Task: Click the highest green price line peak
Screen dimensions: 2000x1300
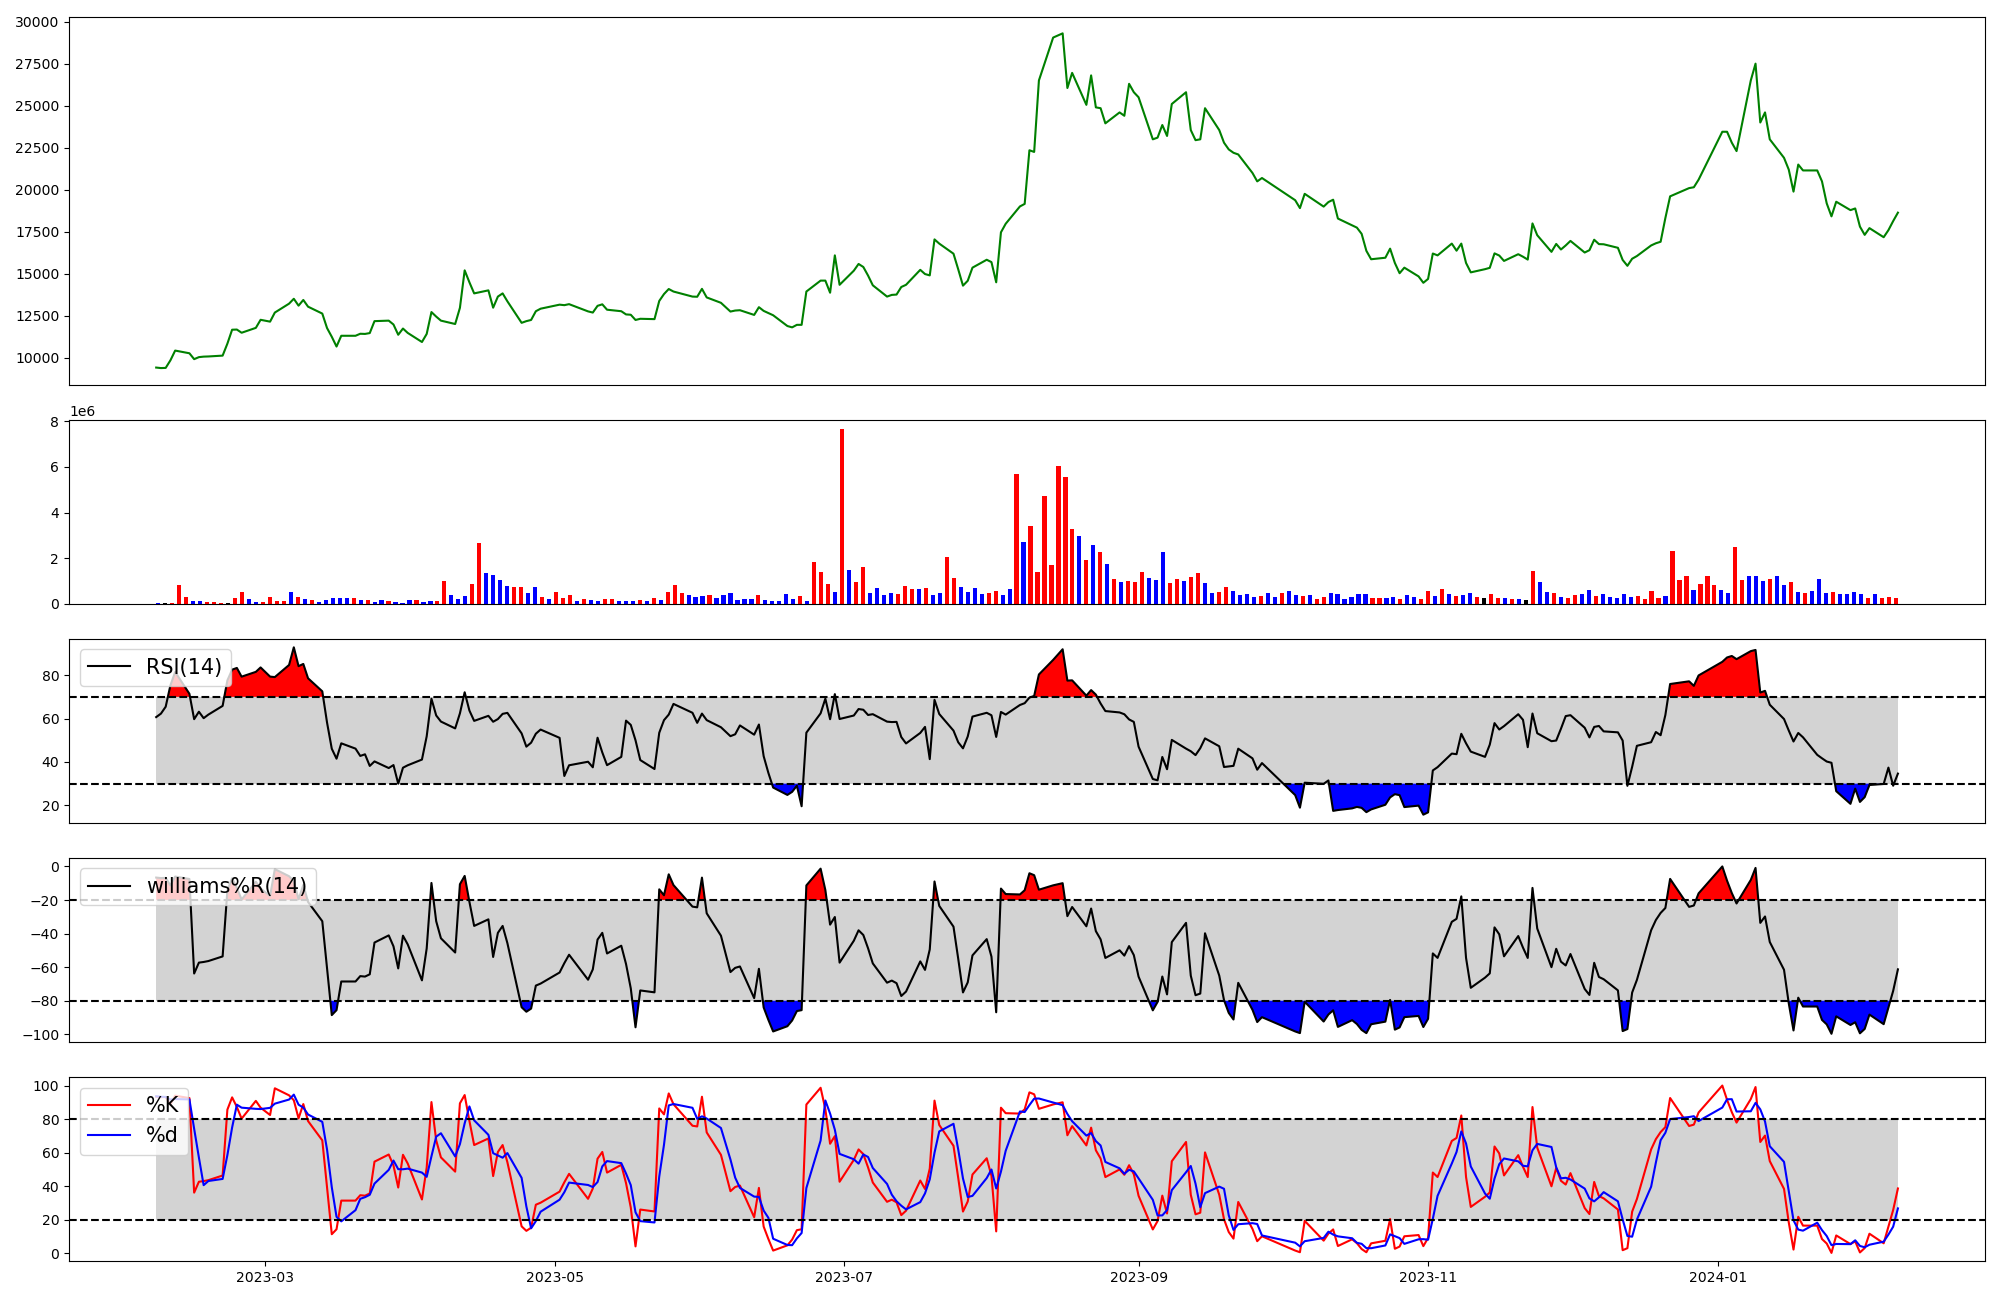Action: click(1062, 34)
